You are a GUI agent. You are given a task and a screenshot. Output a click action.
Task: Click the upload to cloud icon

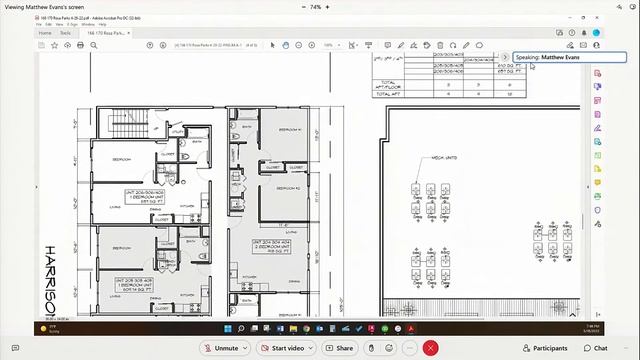tap(67, 45)
